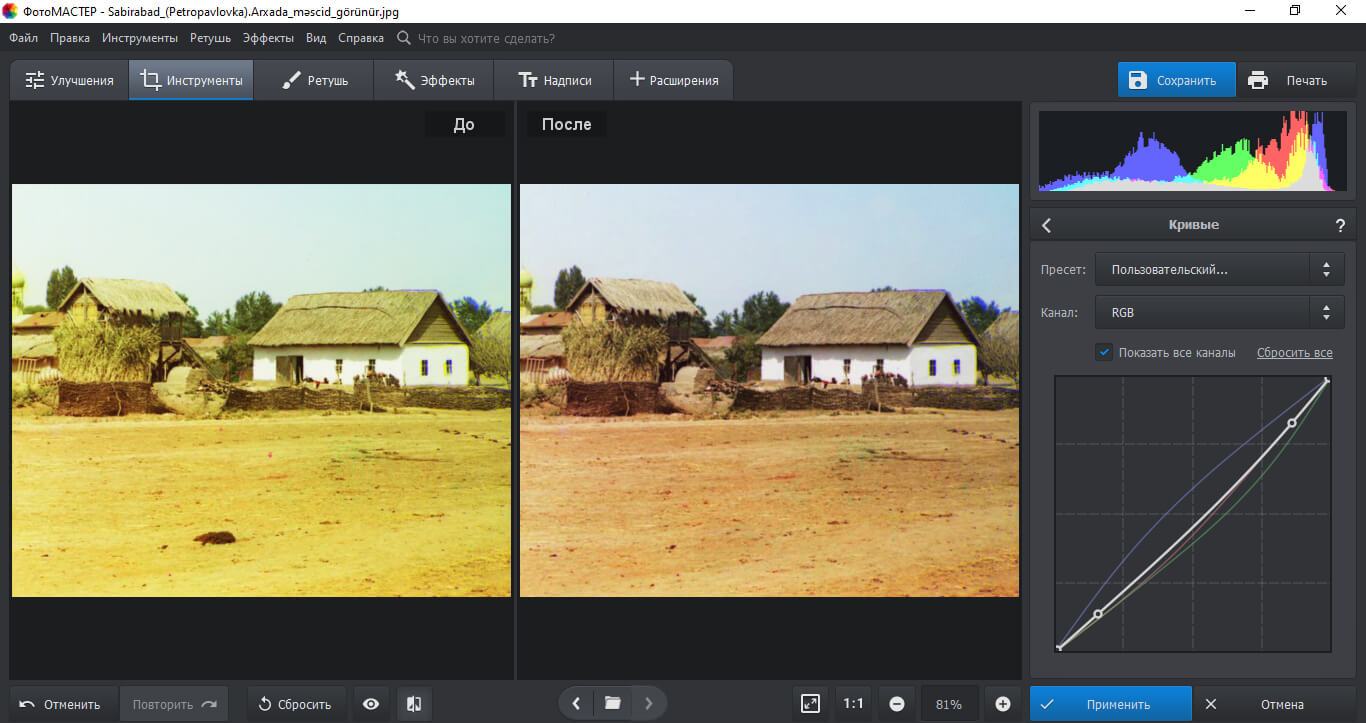Image resolution: width=1366 pixels, height=723 pixels.
Task: Go to previous photo arrow
Action: [576, 703]
